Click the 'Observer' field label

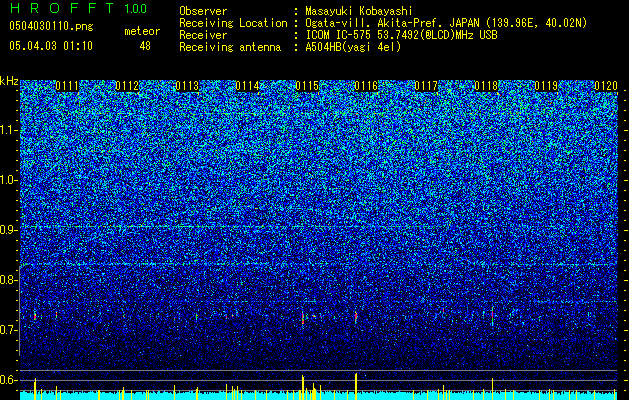click(x=203, y=11)
